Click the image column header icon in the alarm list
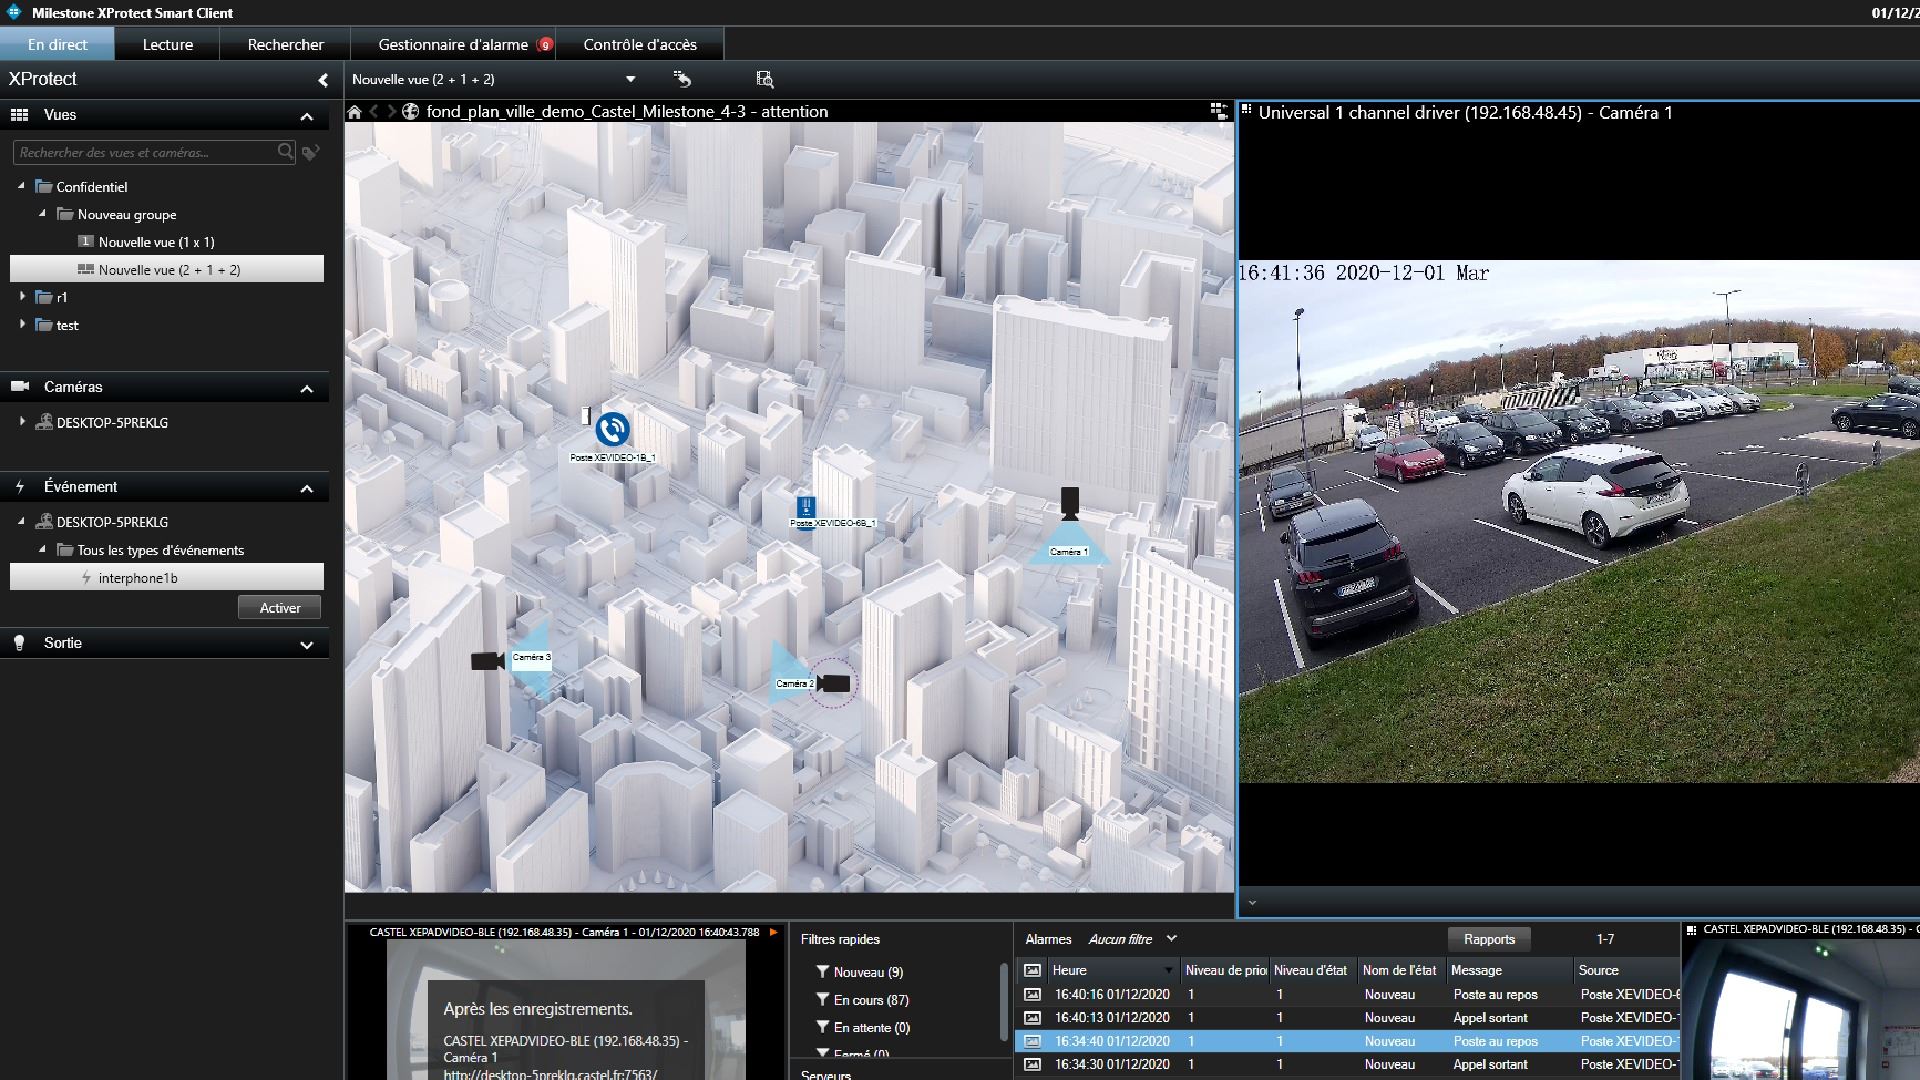 click(1032, 970)
